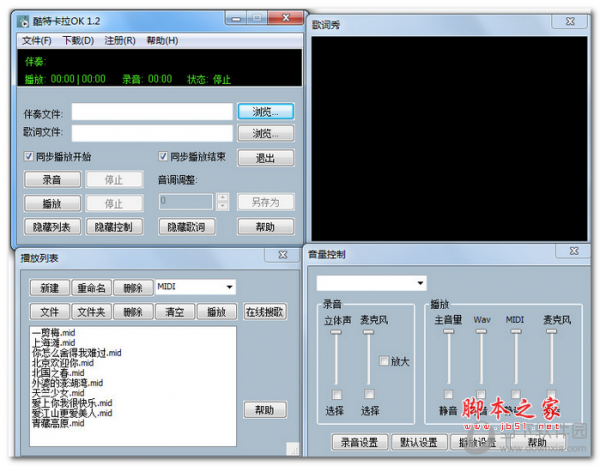
Task: Select 上海滩.mid in the playlist
Action: click(54, 342)
